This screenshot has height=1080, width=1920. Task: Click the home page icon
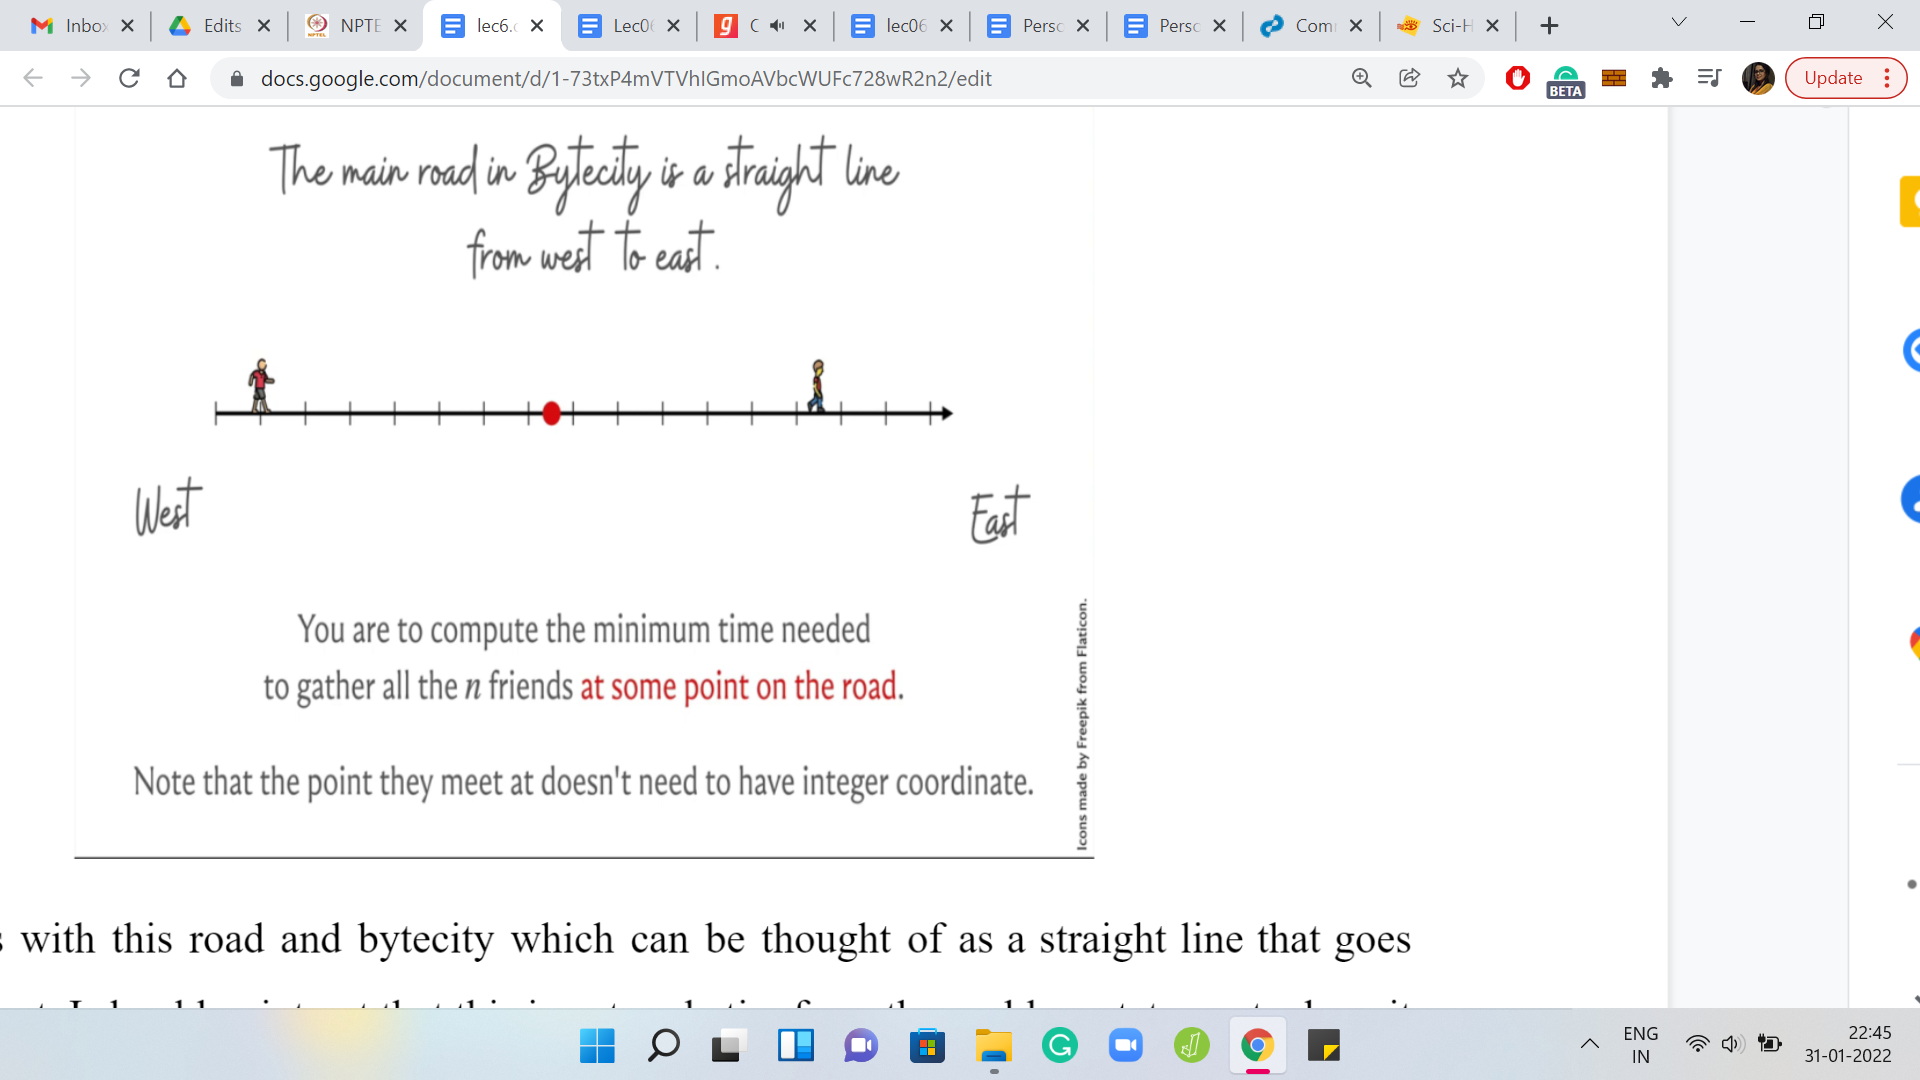177,78
